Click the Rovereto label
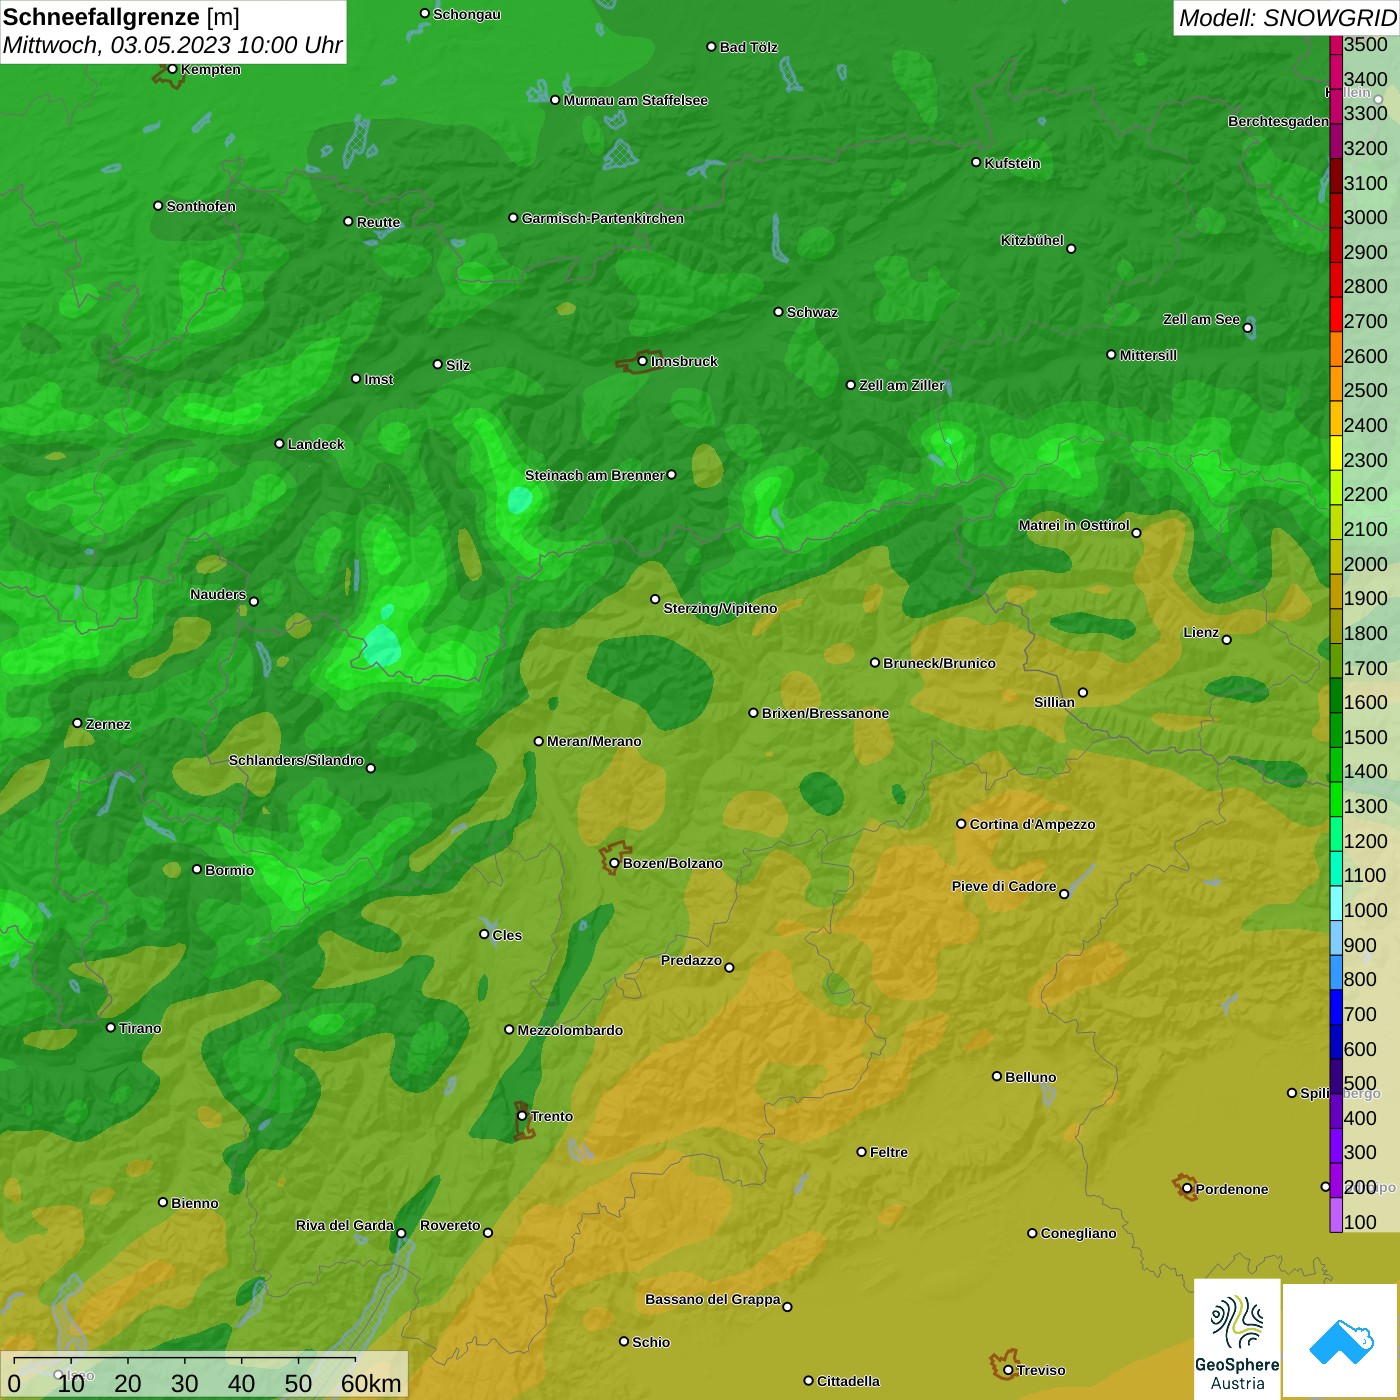The image size is (1400, 1400). (x=450, y=1225)
